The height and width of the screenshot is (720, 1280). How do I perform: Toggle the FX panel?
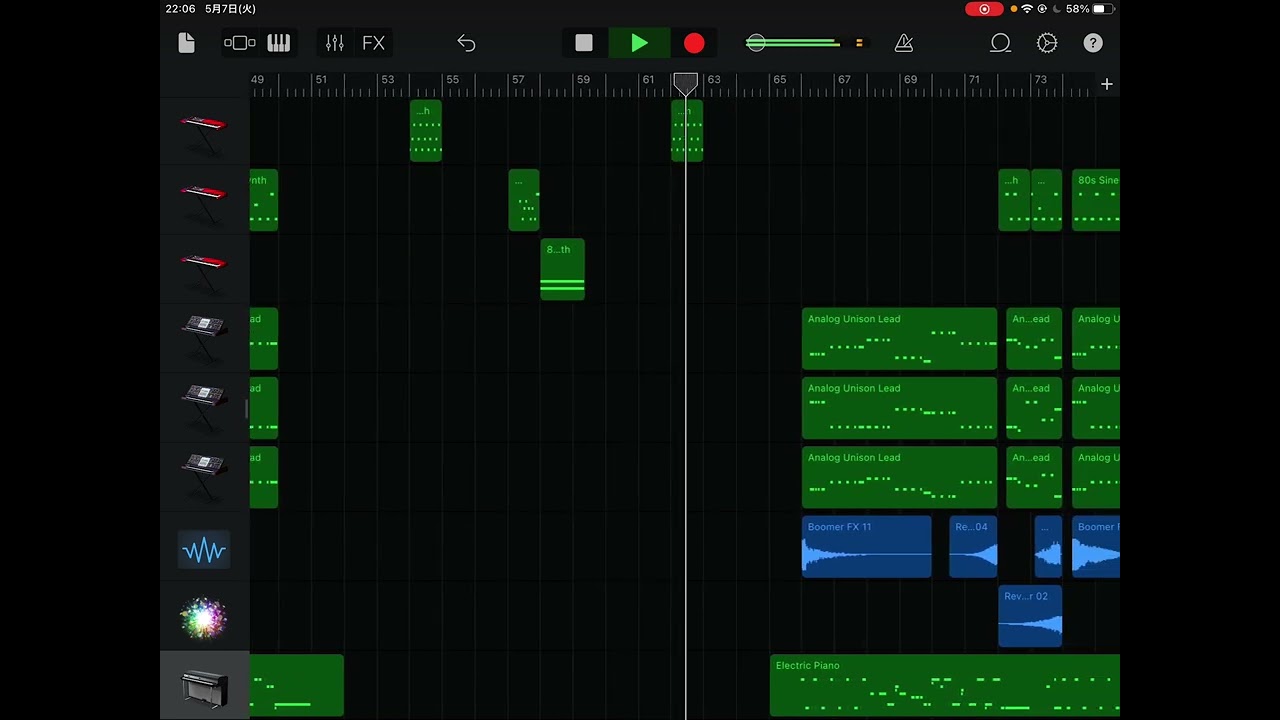coord(373,43)
